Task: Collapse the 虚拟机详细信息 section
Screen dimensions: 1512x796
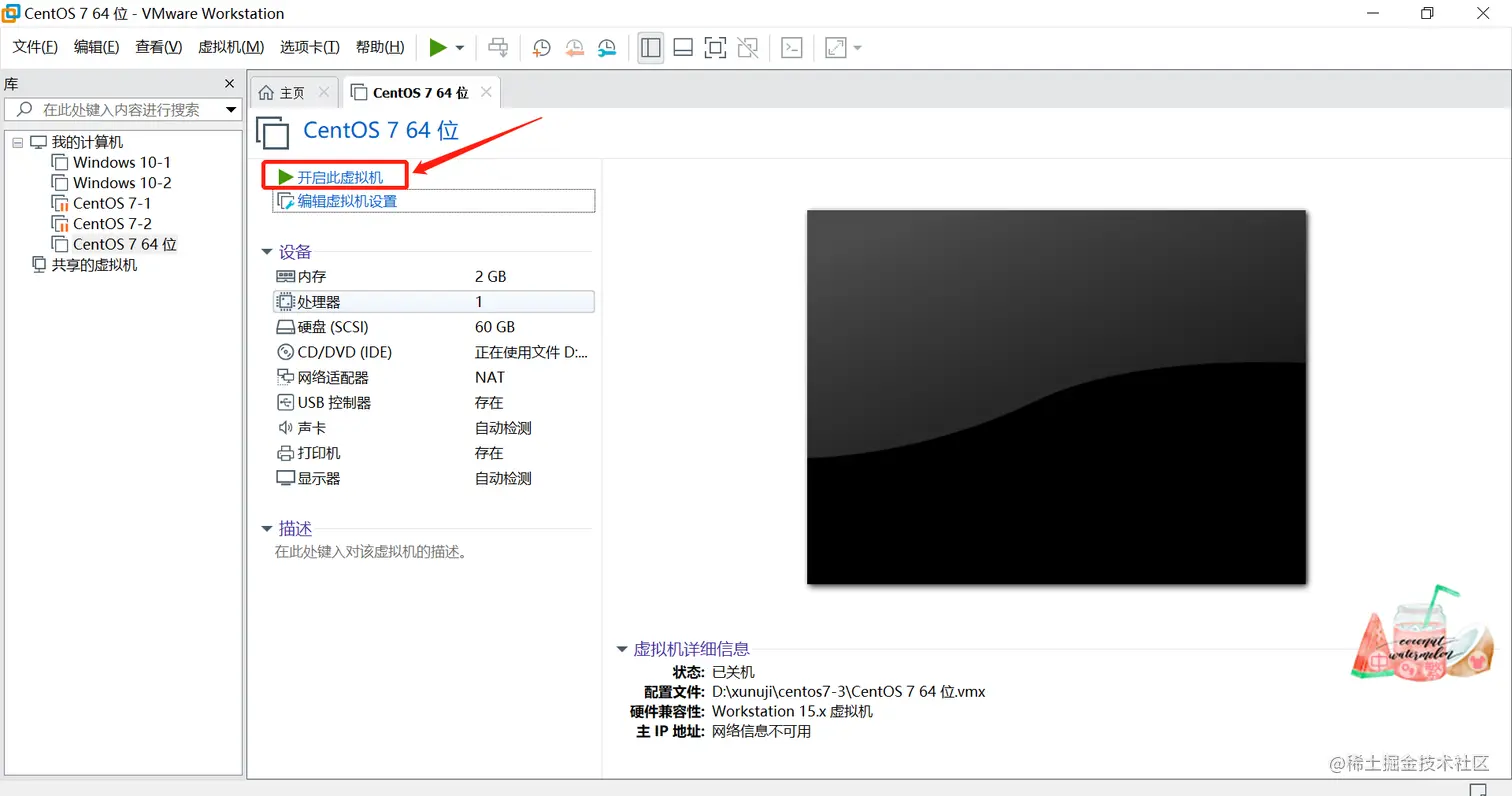Action: 622,649
